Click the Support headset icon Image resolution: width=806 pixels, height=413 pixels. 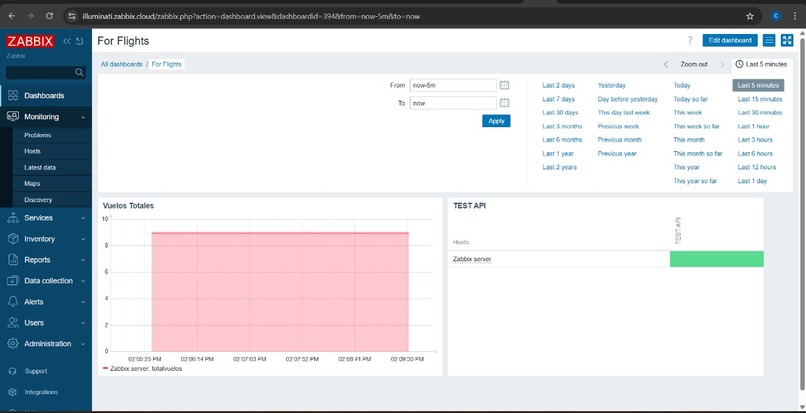tap(13, 371)
